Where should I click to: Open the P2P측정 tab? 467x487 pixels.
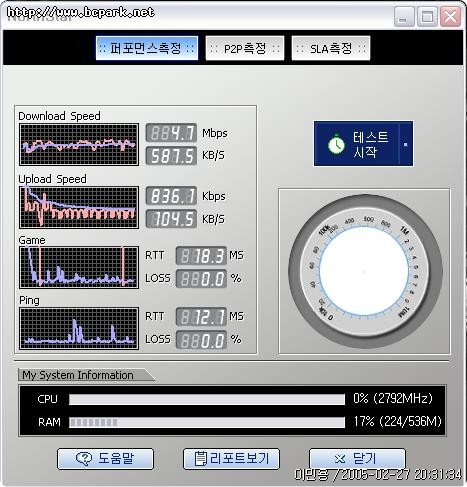click(245, 48)
